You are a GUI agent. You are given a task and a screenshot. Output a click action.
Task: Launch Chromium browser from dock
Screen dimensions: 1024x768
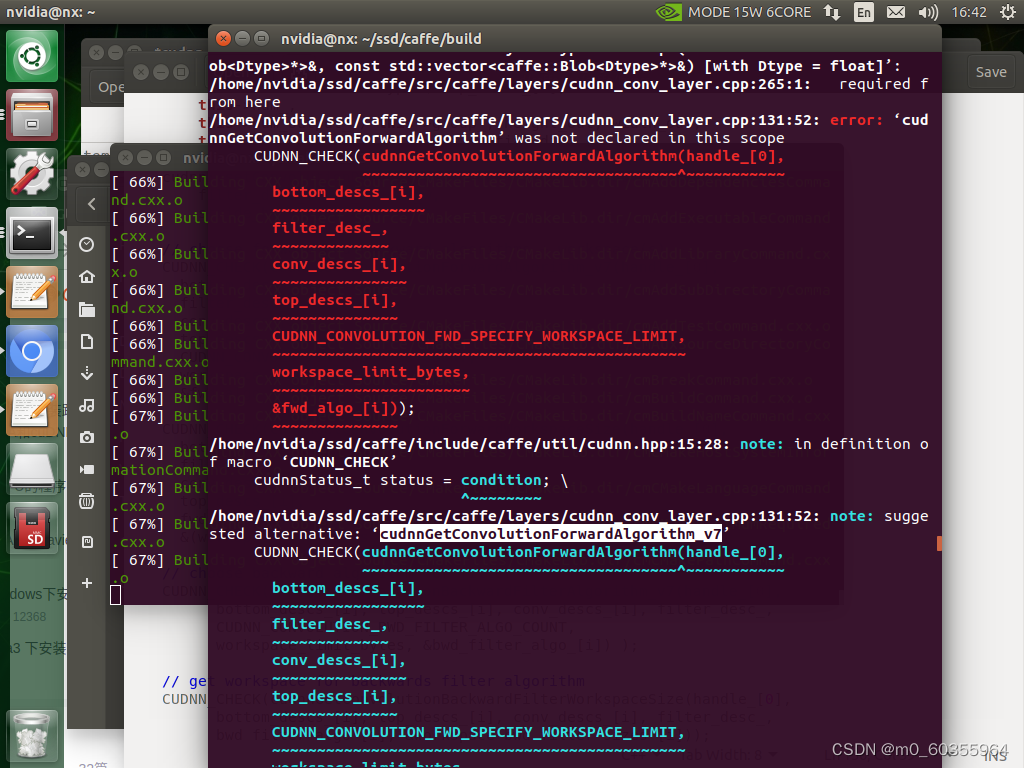[32, 351]
